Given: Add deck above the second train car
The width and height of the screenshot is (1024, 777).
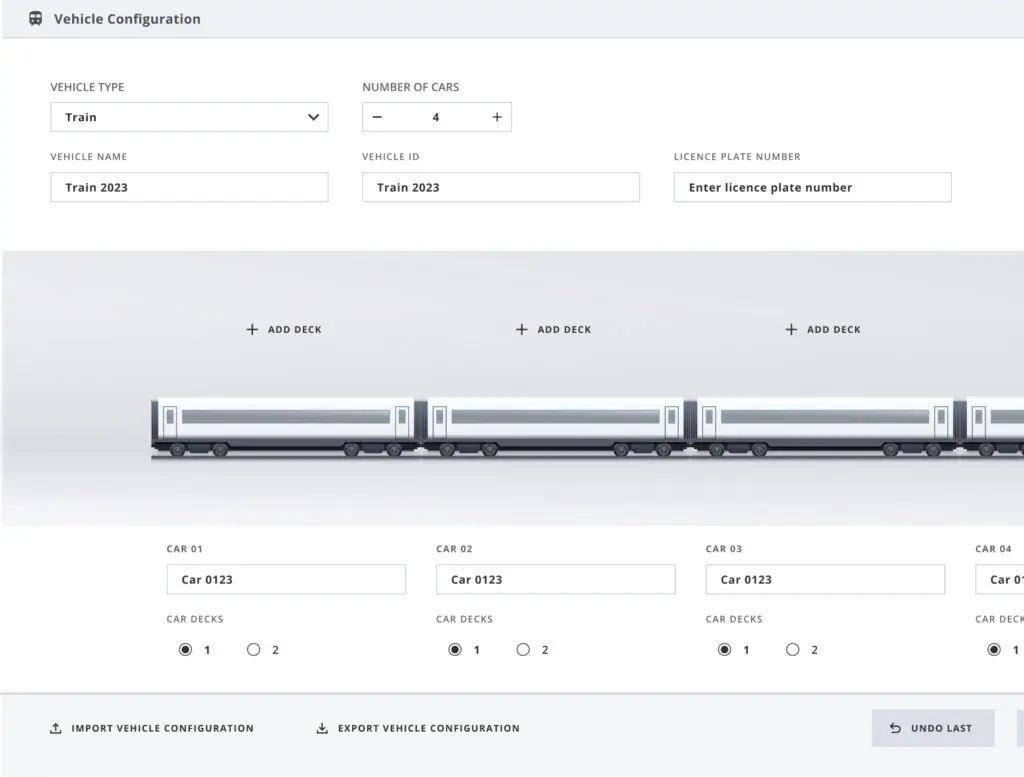Looking at the screenshot, I should pyautogui.click(x=553, y=329).
